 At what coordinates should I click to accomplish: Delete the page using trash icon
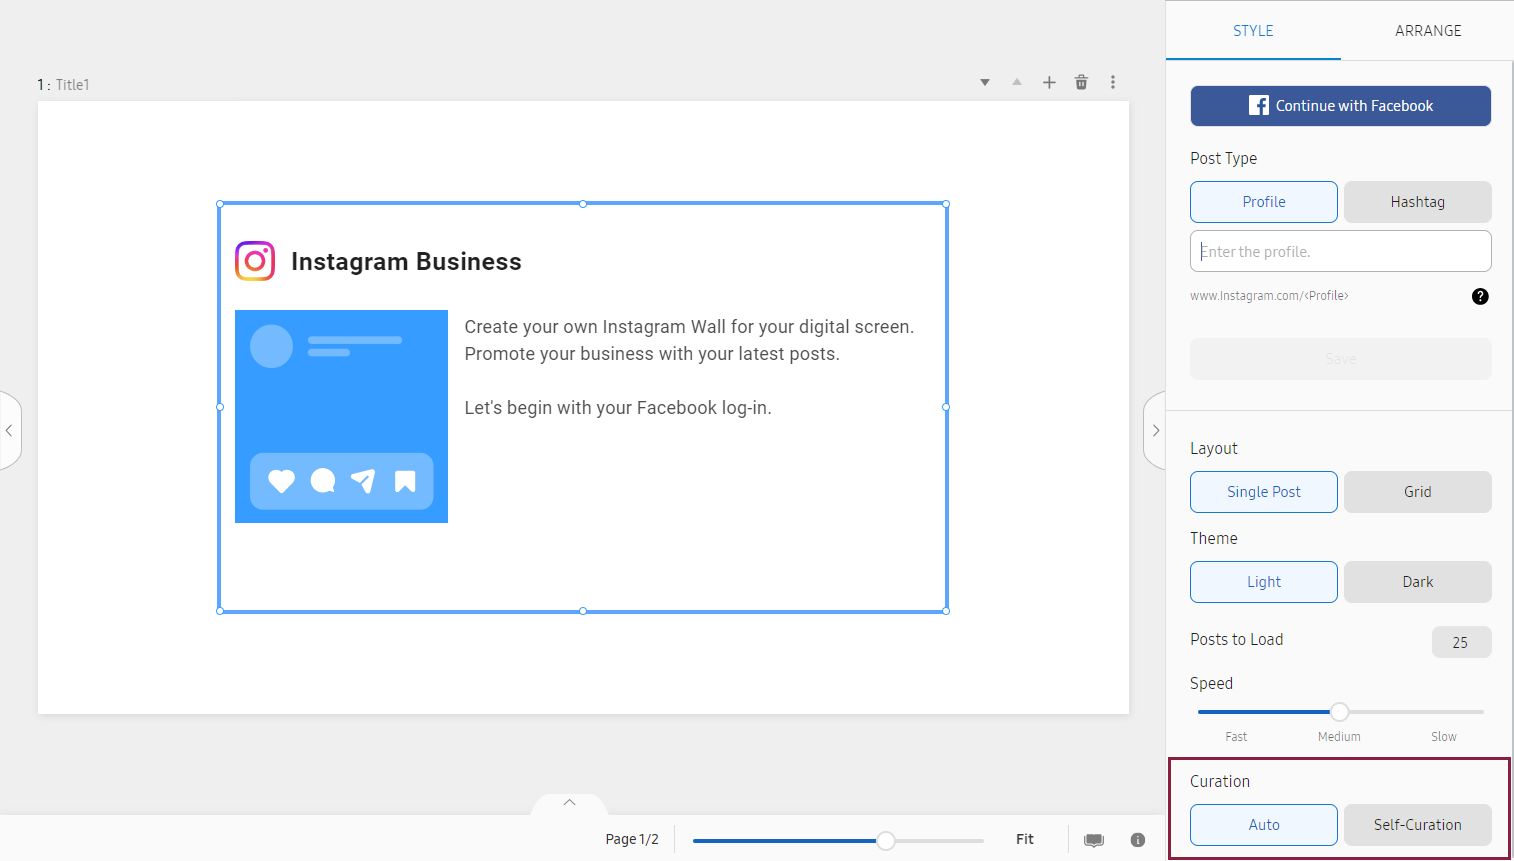coord(1081,83)
